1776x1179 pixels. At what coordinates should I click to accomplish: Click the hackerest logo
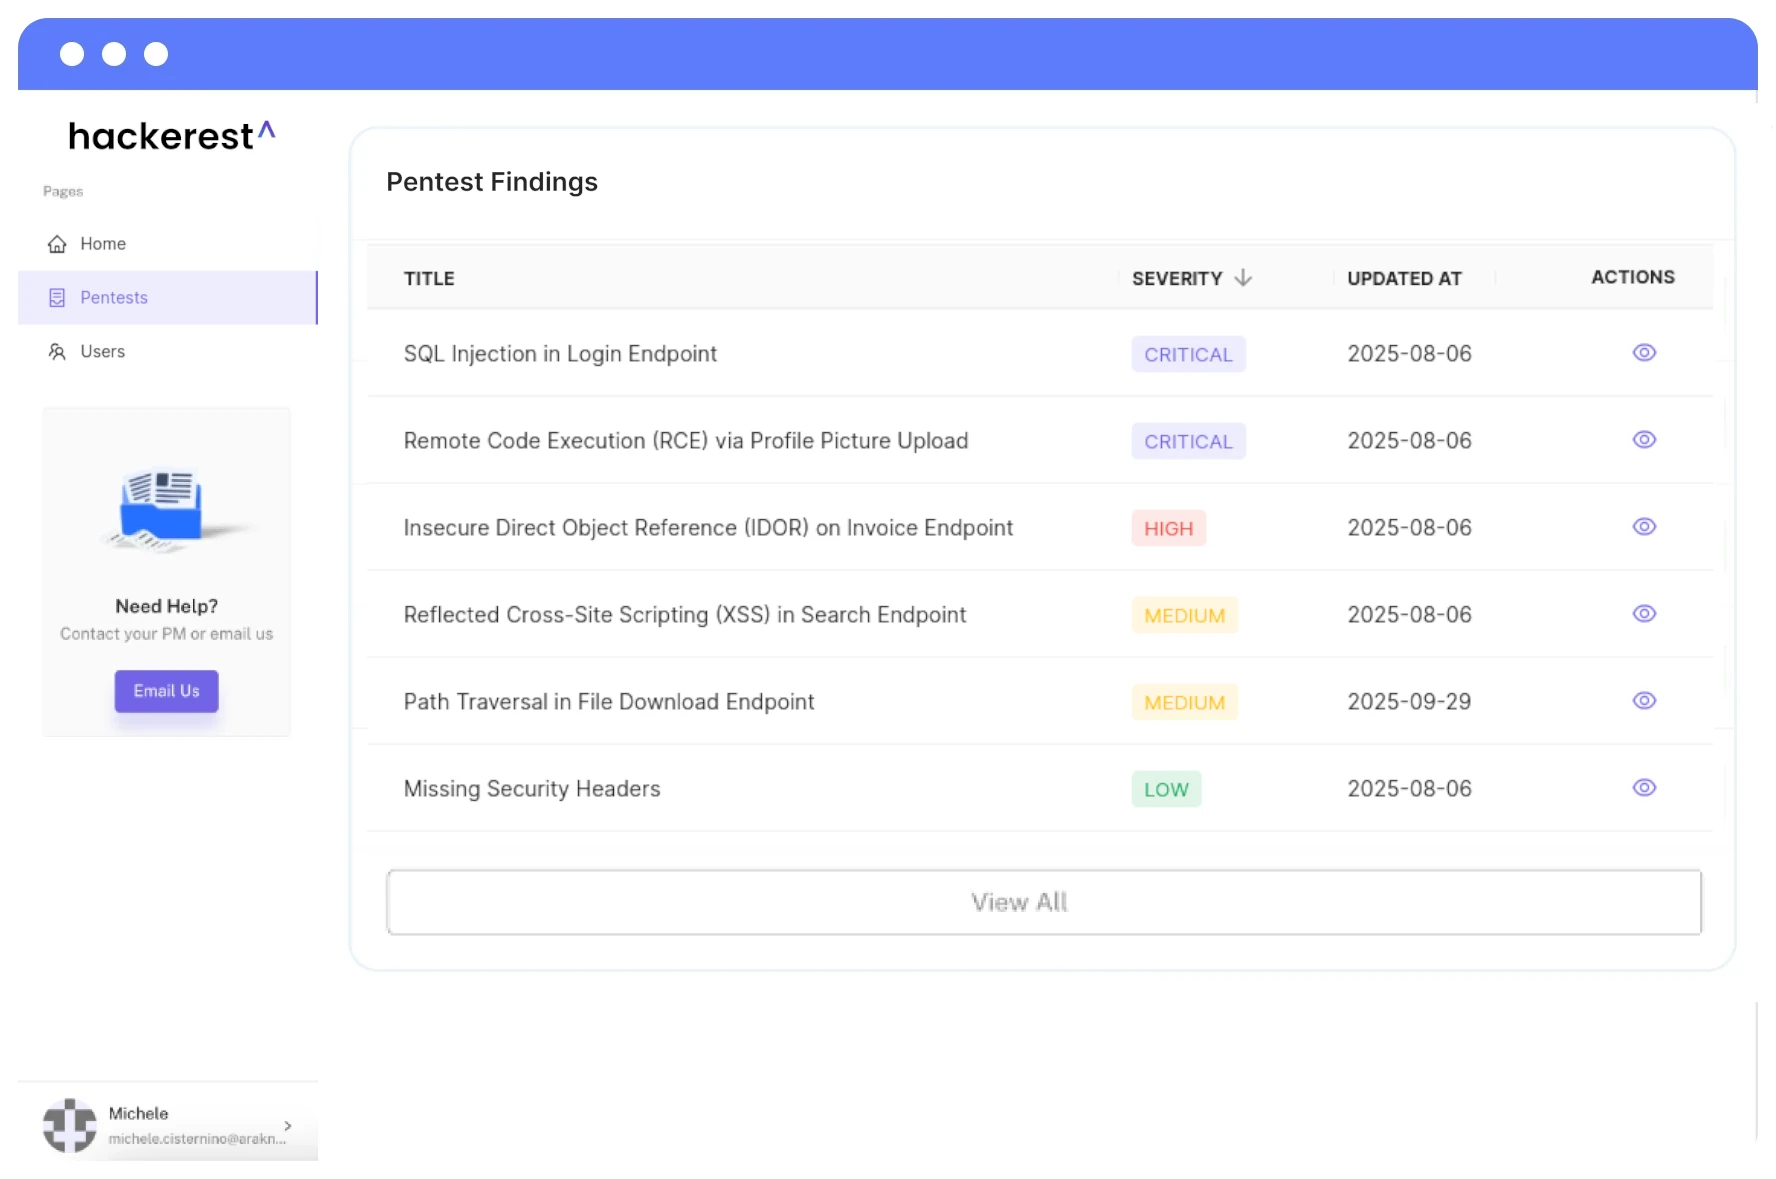coord(171,135)
